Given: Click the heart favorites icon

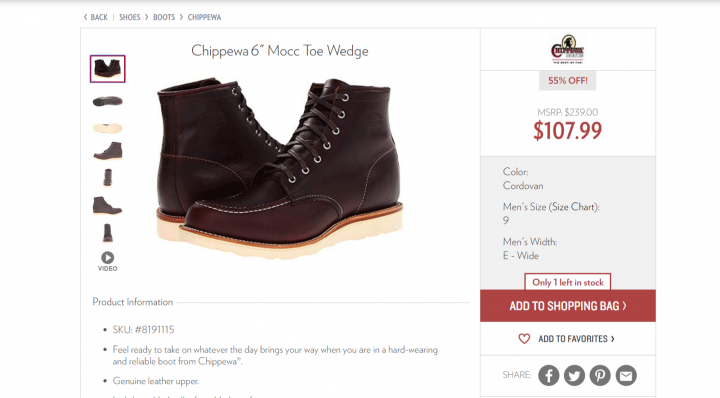Looking at the screenshot, I should pos(524,339).
